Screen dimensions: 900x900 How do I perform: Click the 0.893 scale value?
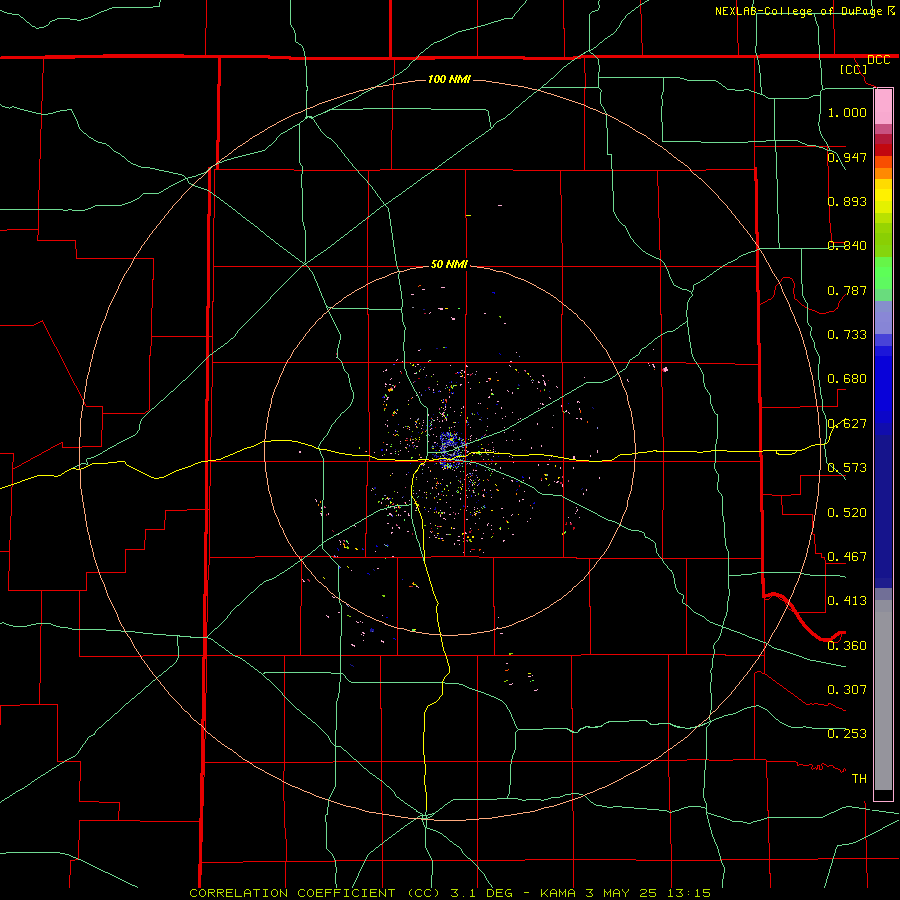pyautogui.click(x=847, y=201)
